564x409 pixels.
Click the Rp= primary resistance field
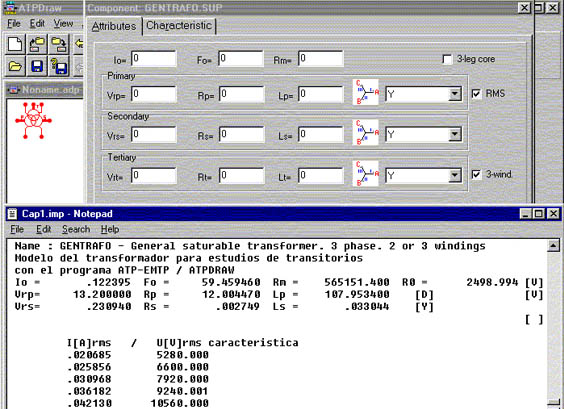point(241,94)
